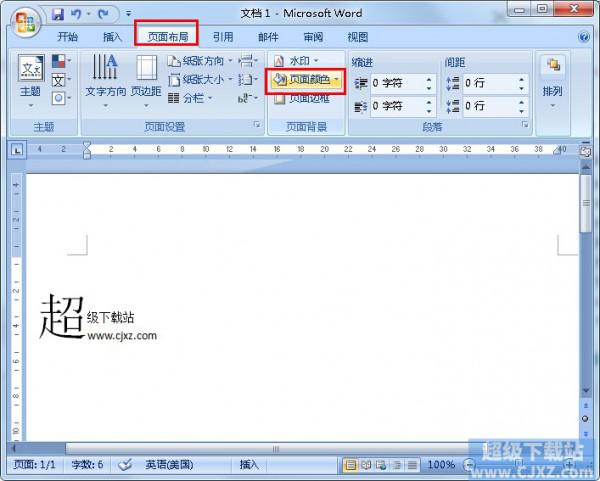Switch to Print Layout view

point(350,465)
